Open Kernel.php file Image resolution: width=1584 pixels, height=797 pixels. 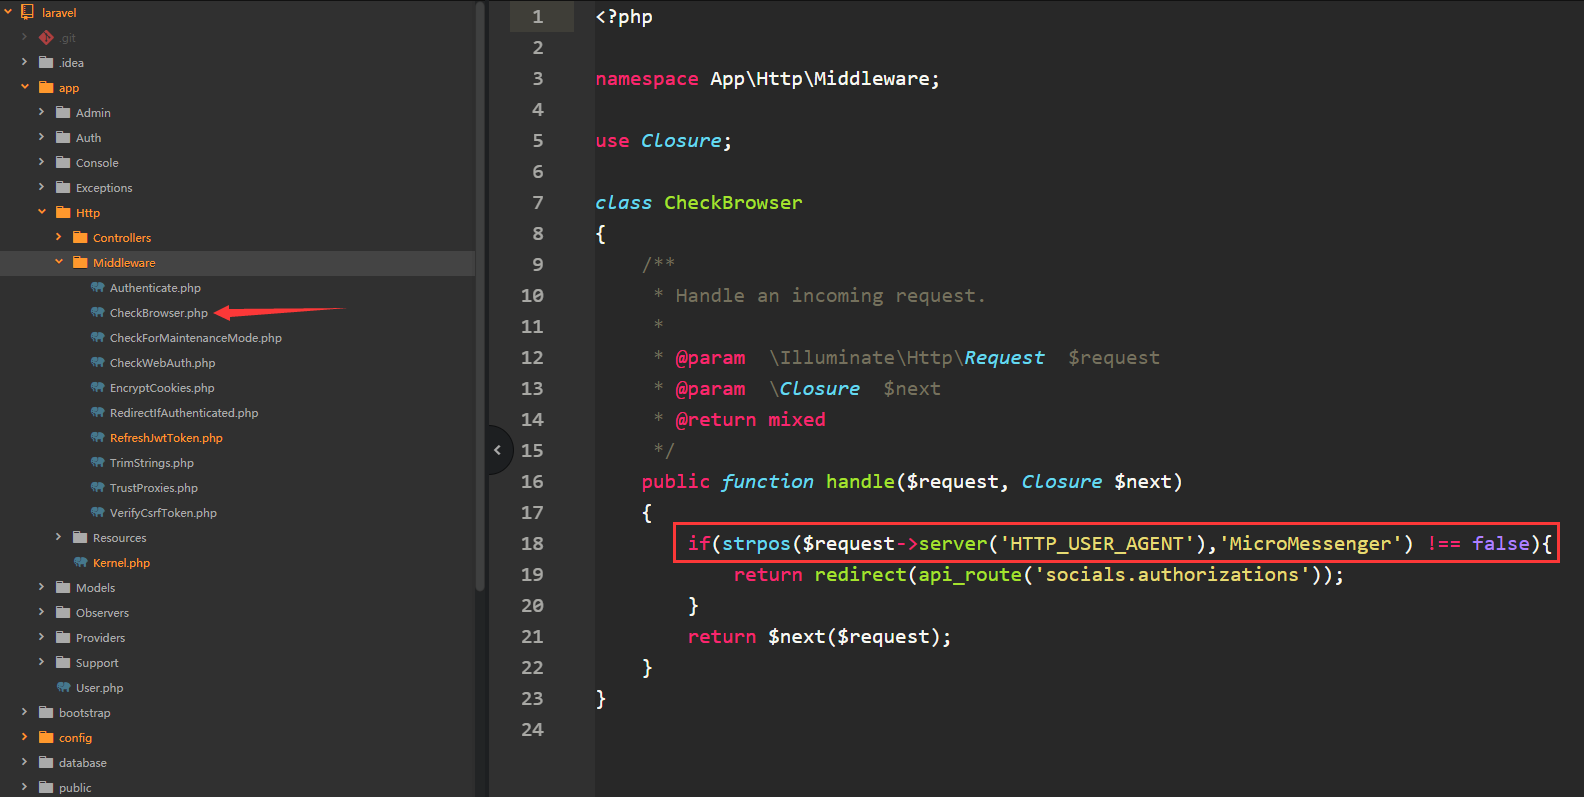121,563
